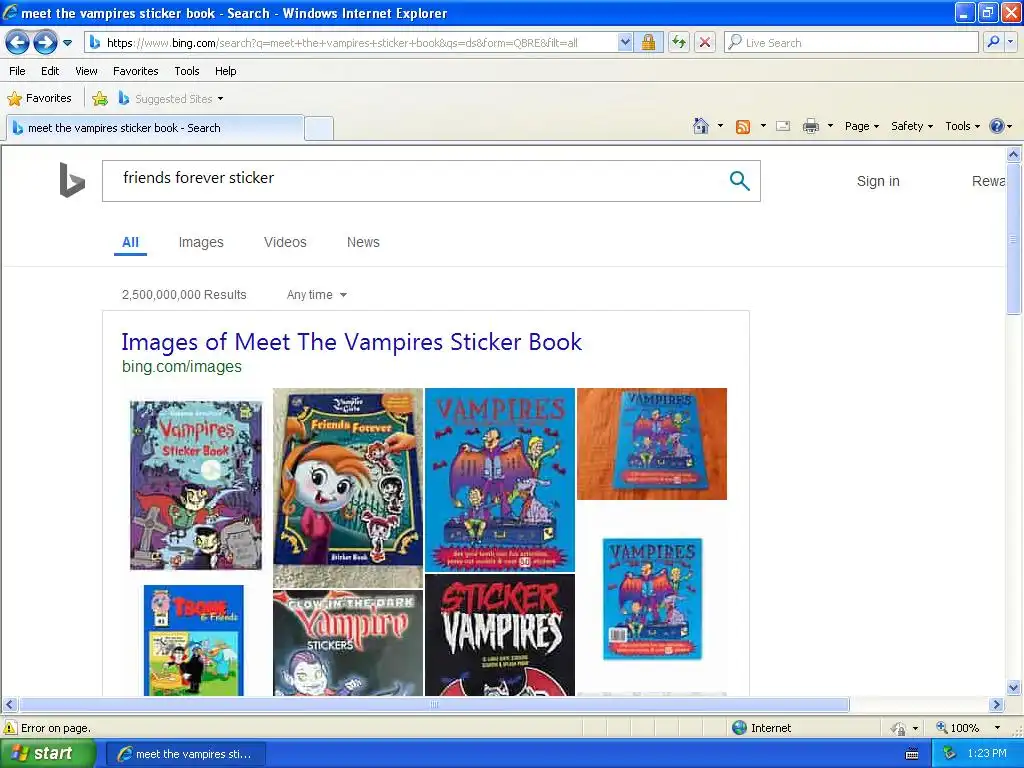Image resolution: width=1024 pixels, height=768 pixels.
Task: Open the Safety command bar menu
Action: [912, 126]
